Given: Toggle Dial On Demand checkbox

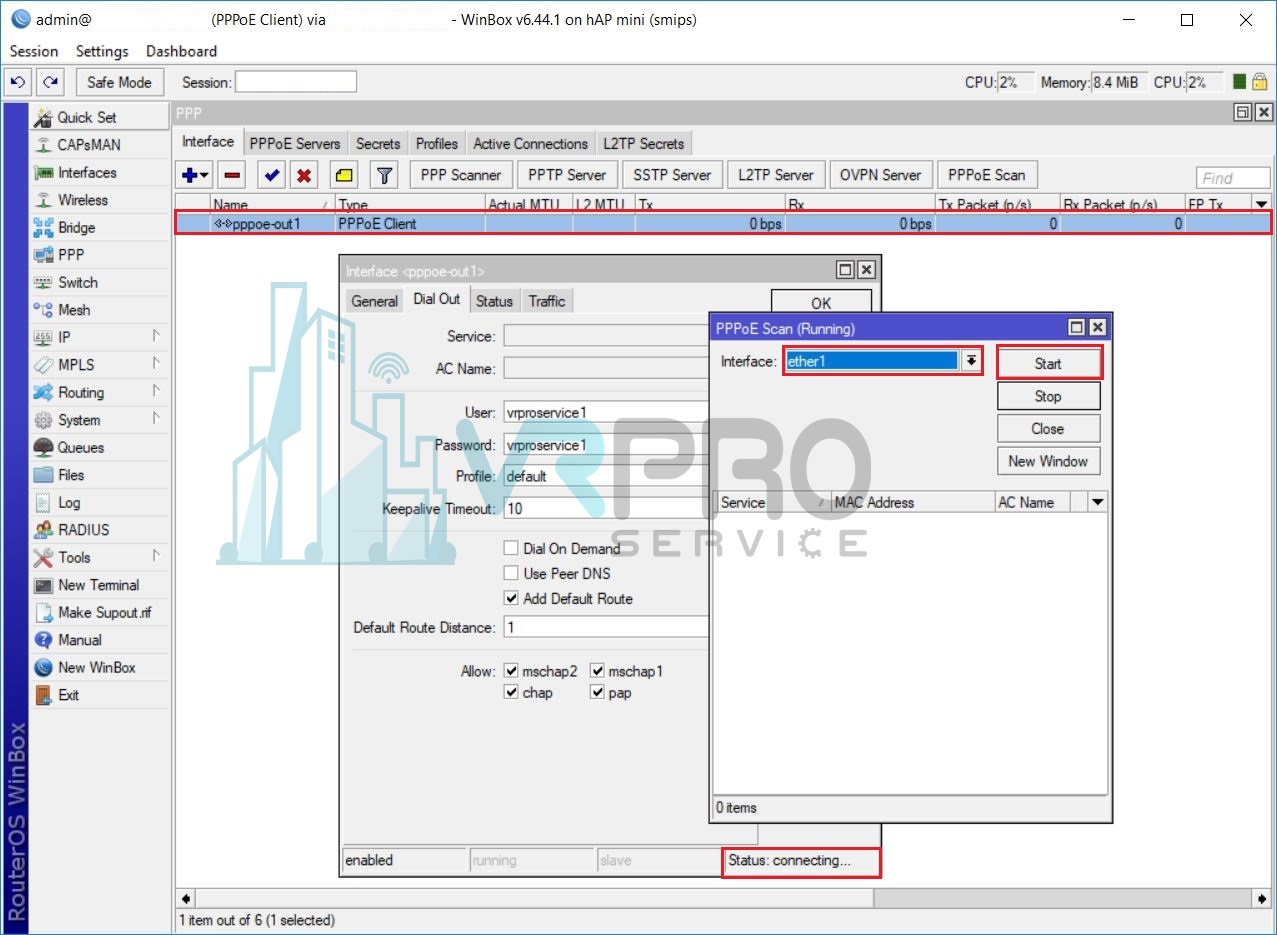Looking at the screenshot, I should pyautogui.click(x=512, y=549).
